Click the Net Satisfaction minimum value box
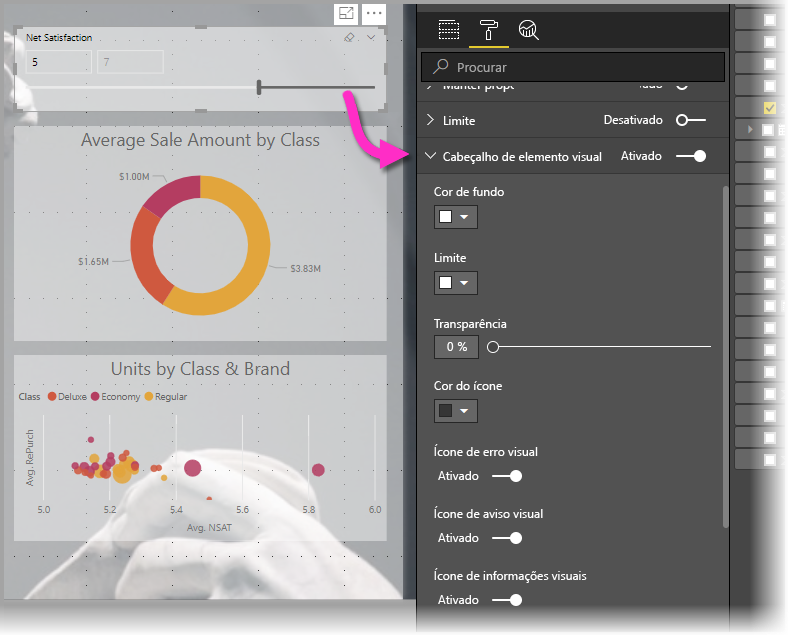The height and width of the screenshot is (636, 789). (59, 62)
